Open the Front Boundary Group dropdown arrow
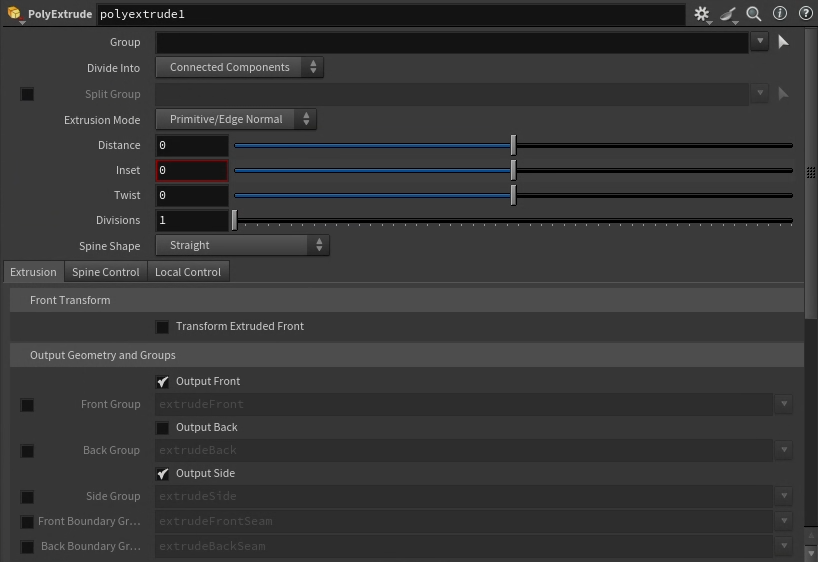The image size is (818, 562). pos(784,521)
